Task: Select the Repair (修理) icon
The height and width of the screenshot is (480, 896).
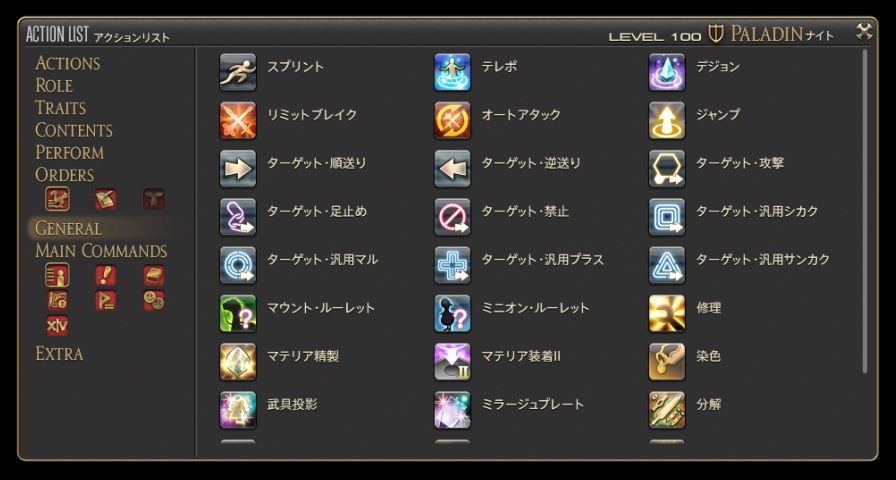Action: 667,314
